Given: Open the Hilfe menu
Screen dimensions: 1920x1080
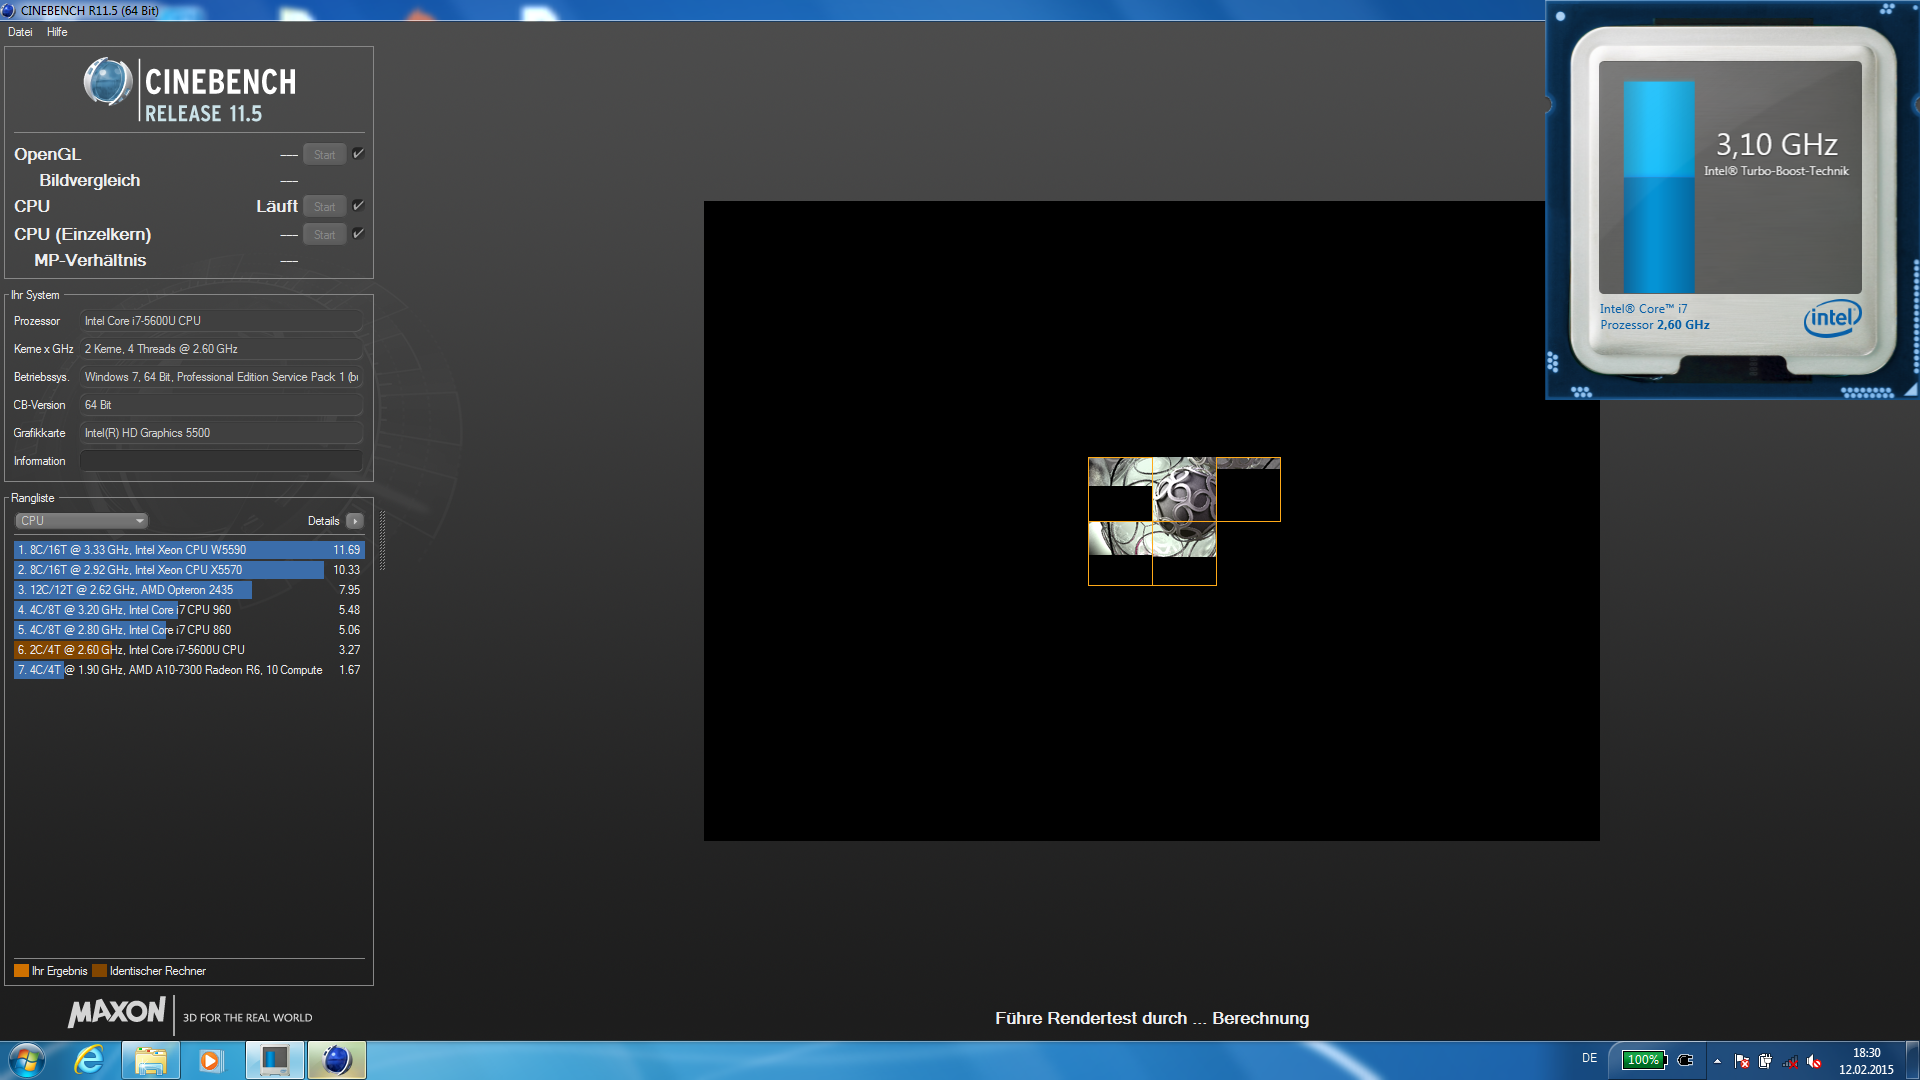Looking at the screenshot, I should [x=57, y=32].
